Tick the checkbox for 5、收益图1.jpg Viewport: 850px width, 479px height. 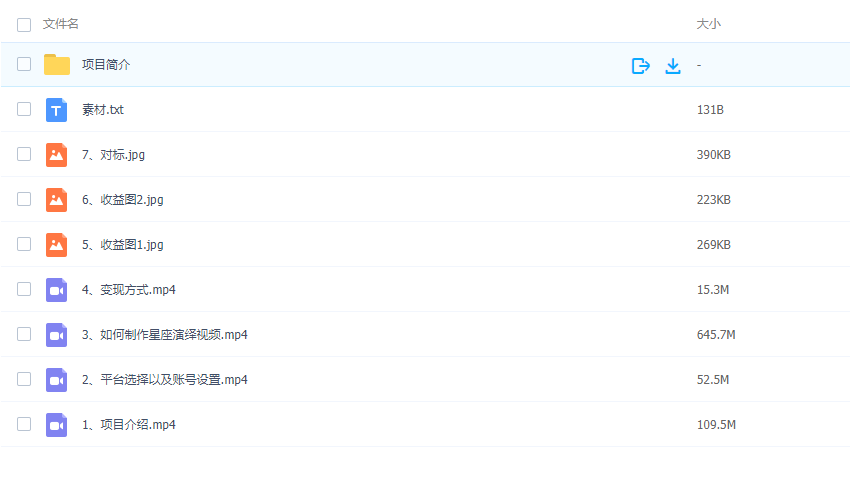pos(24,245)
